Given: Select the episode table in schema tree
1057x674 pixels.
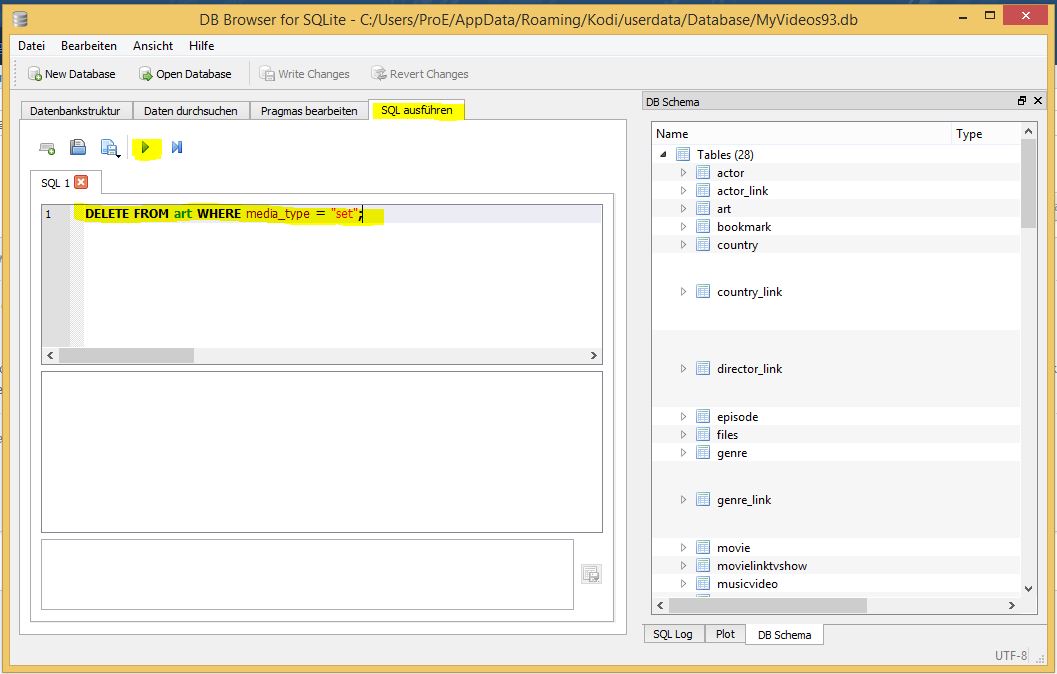Looking at the screenshot, I should pyautogui.click(x=737, y=417).
